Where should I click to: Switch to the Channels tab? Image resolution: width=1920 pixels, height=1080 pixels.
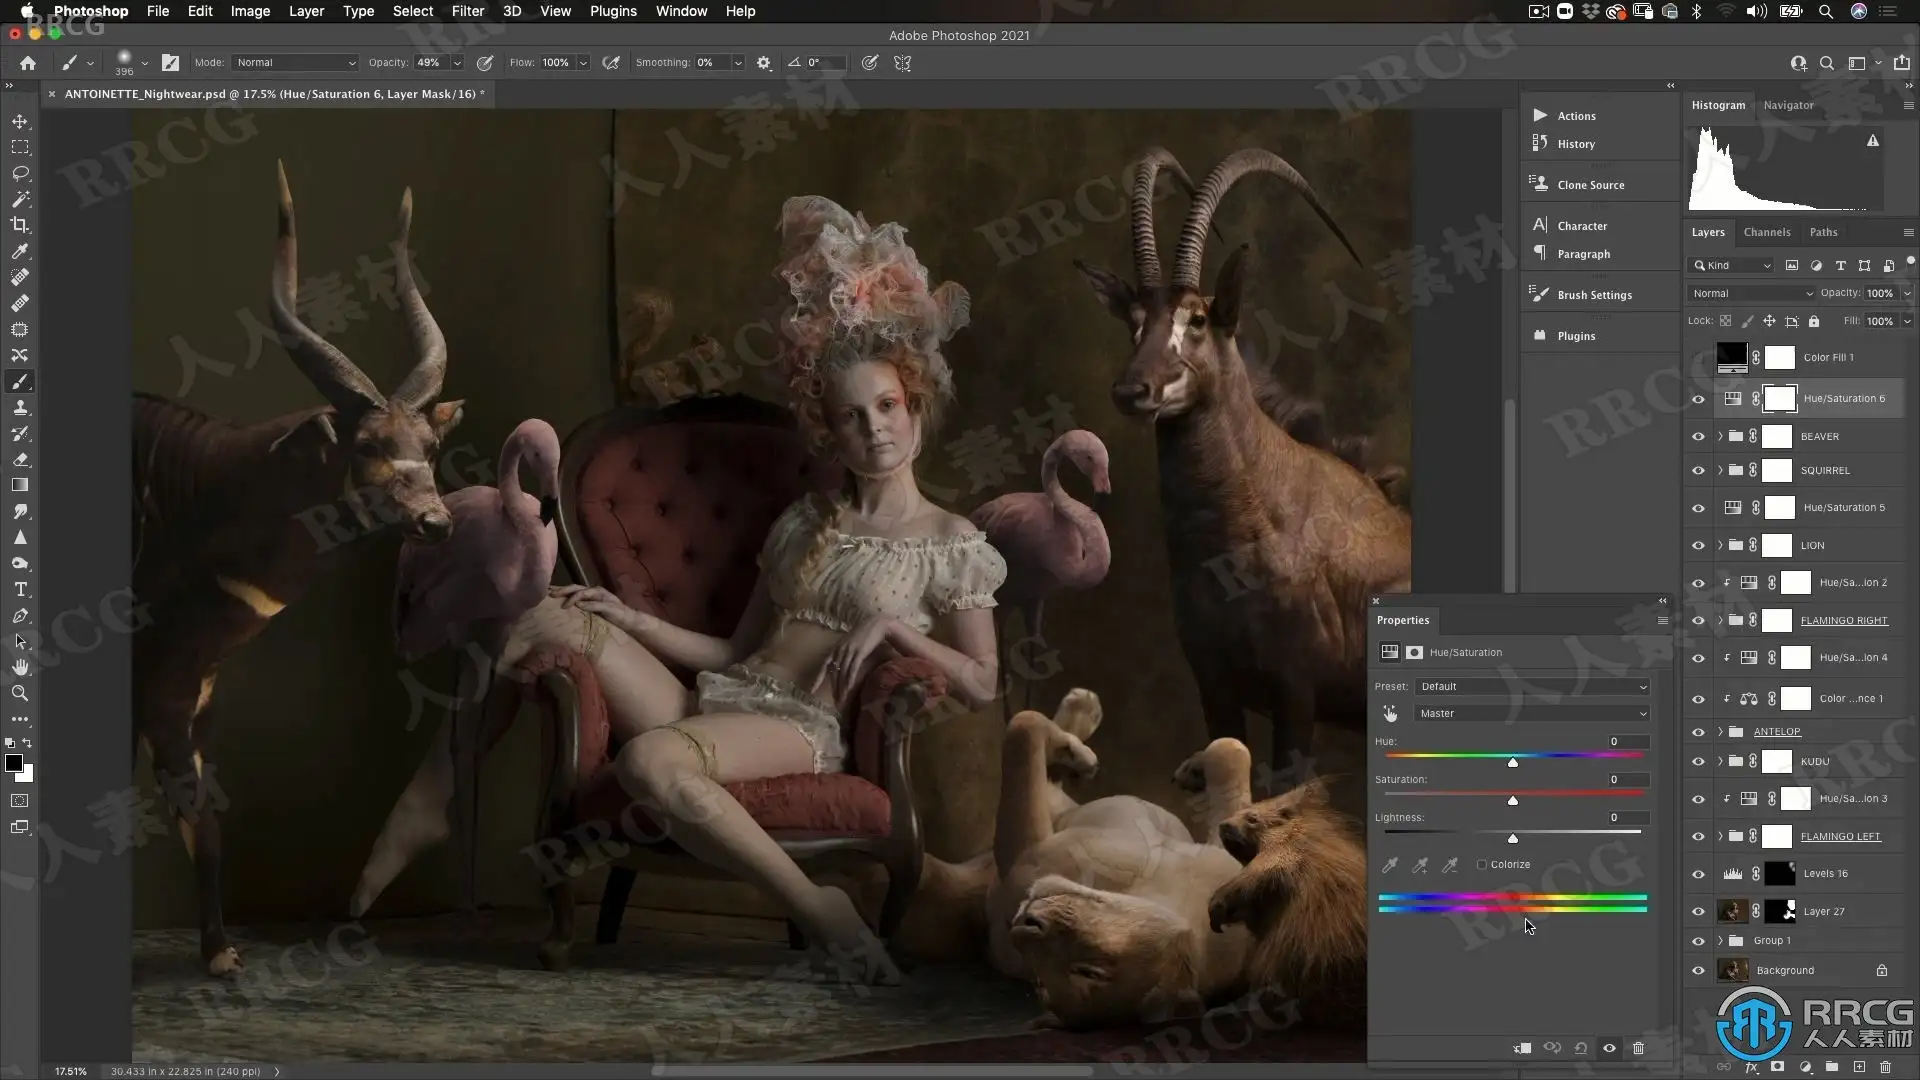(1766, 232)
